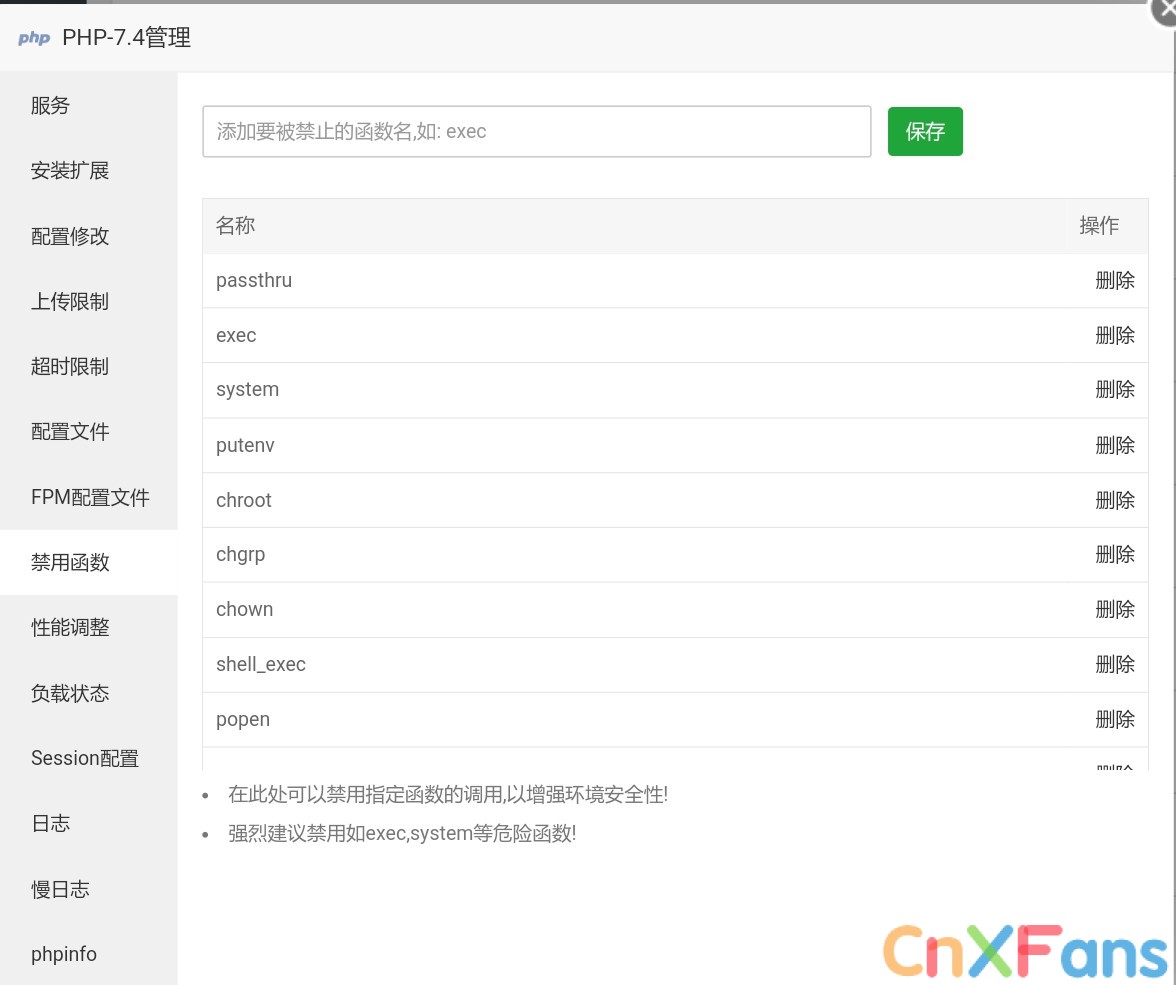Viewport: 1176px width, 985px height.
Task: Open the 服务 section in the sidebar
Action: pyautogui.click(x=50, y=105)
